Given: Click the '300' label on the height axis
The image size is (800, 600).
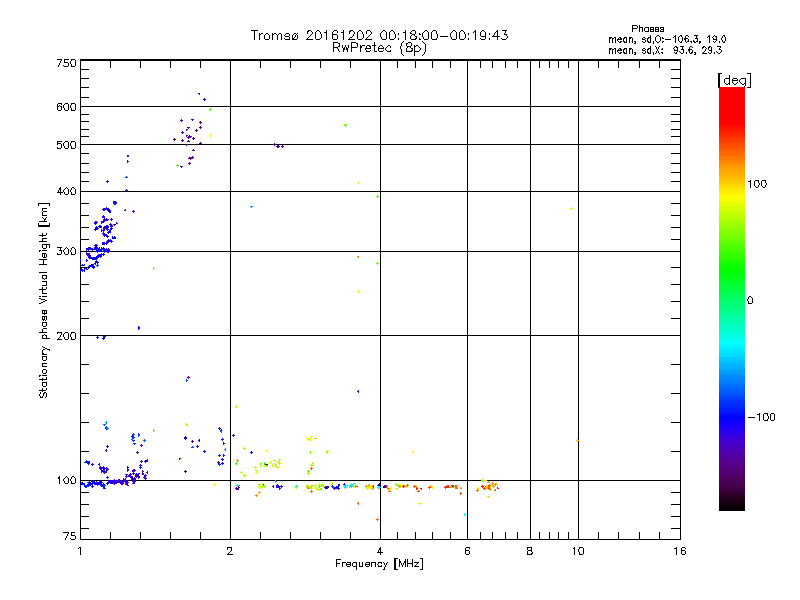Looking at the screenshot, I should pos(66,251).
